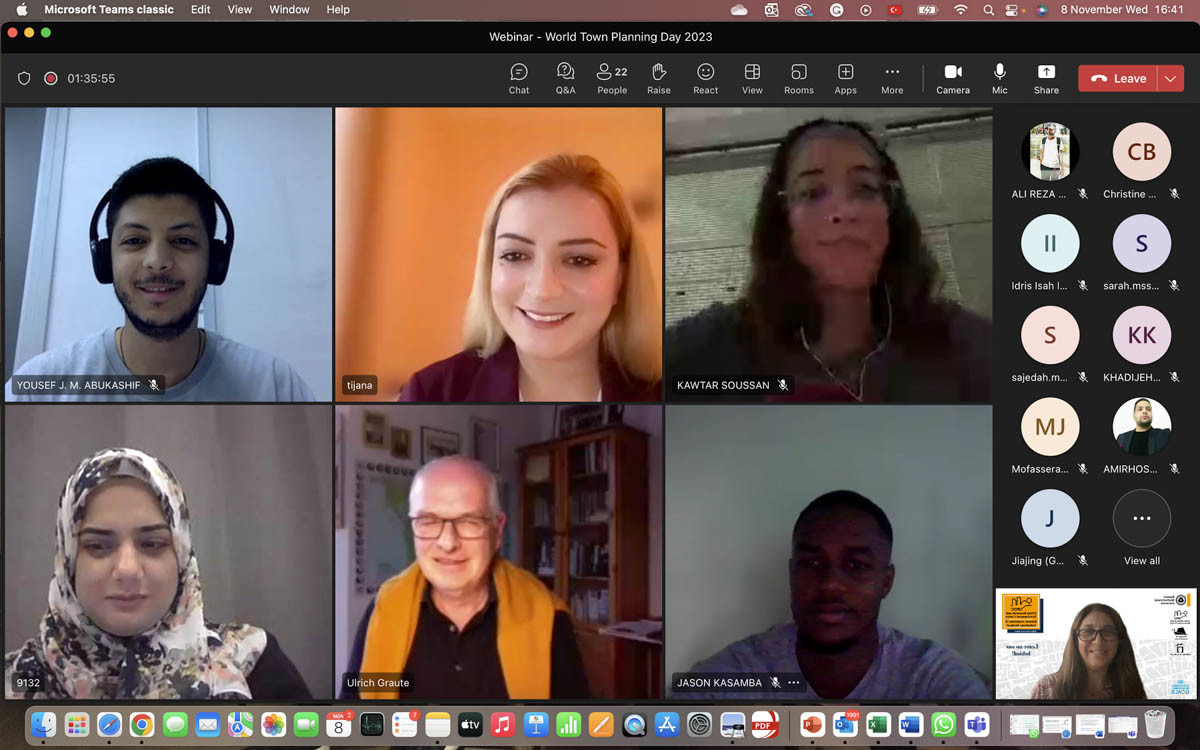Raise your hand in the meeting

tap(659, 78)
